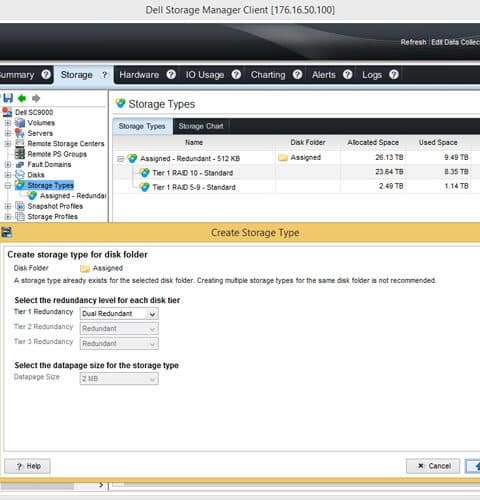This screenshot has height=500, width=480.
Task: Open help icon beside Summary tab
Action: tap(46, 74)
